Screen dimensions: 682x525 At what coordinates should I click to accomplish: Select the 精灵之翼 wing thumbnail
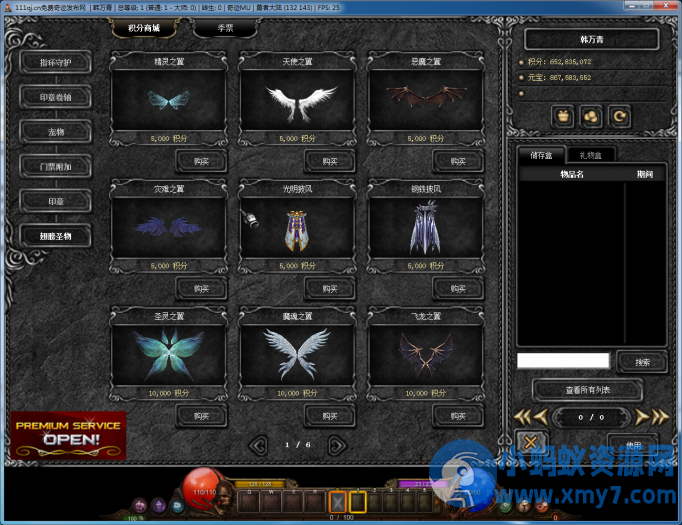coord(169,100)
